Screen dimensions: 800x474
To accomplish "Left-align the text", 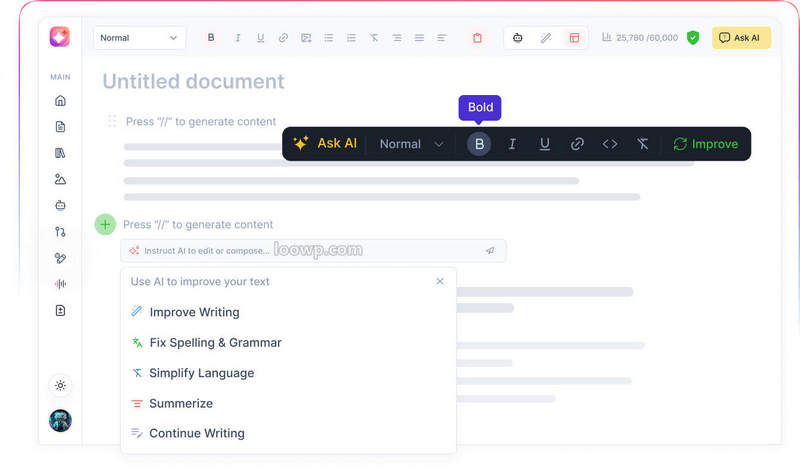I will click(442, 38).
